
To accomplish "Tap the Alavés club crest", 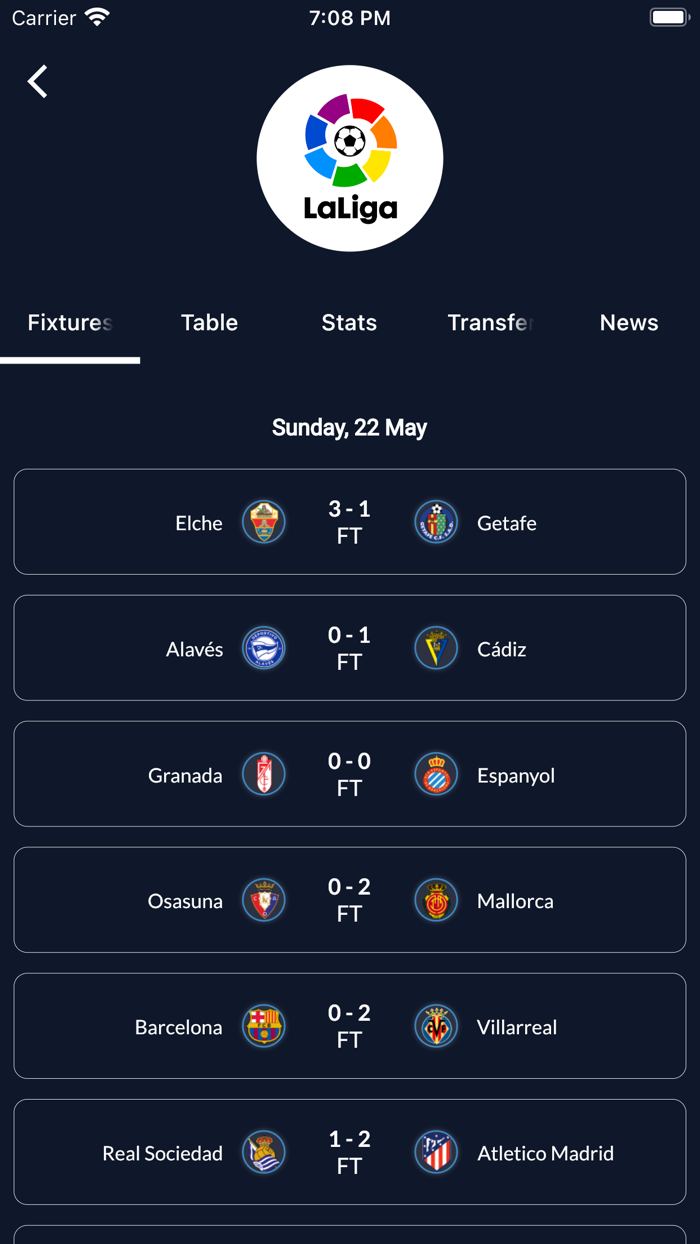I will tap(264, 648).
